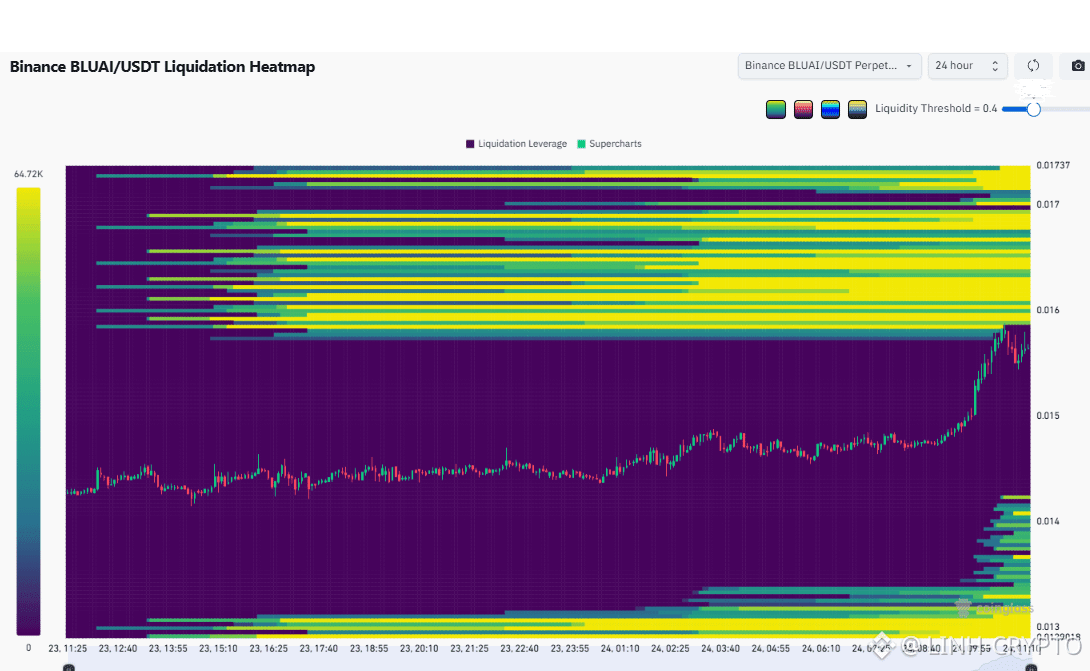Click the 23, 18:55 time axis label
This screenshot has width=1090, height=671.
pyautogui.click(x=368, y=648)
